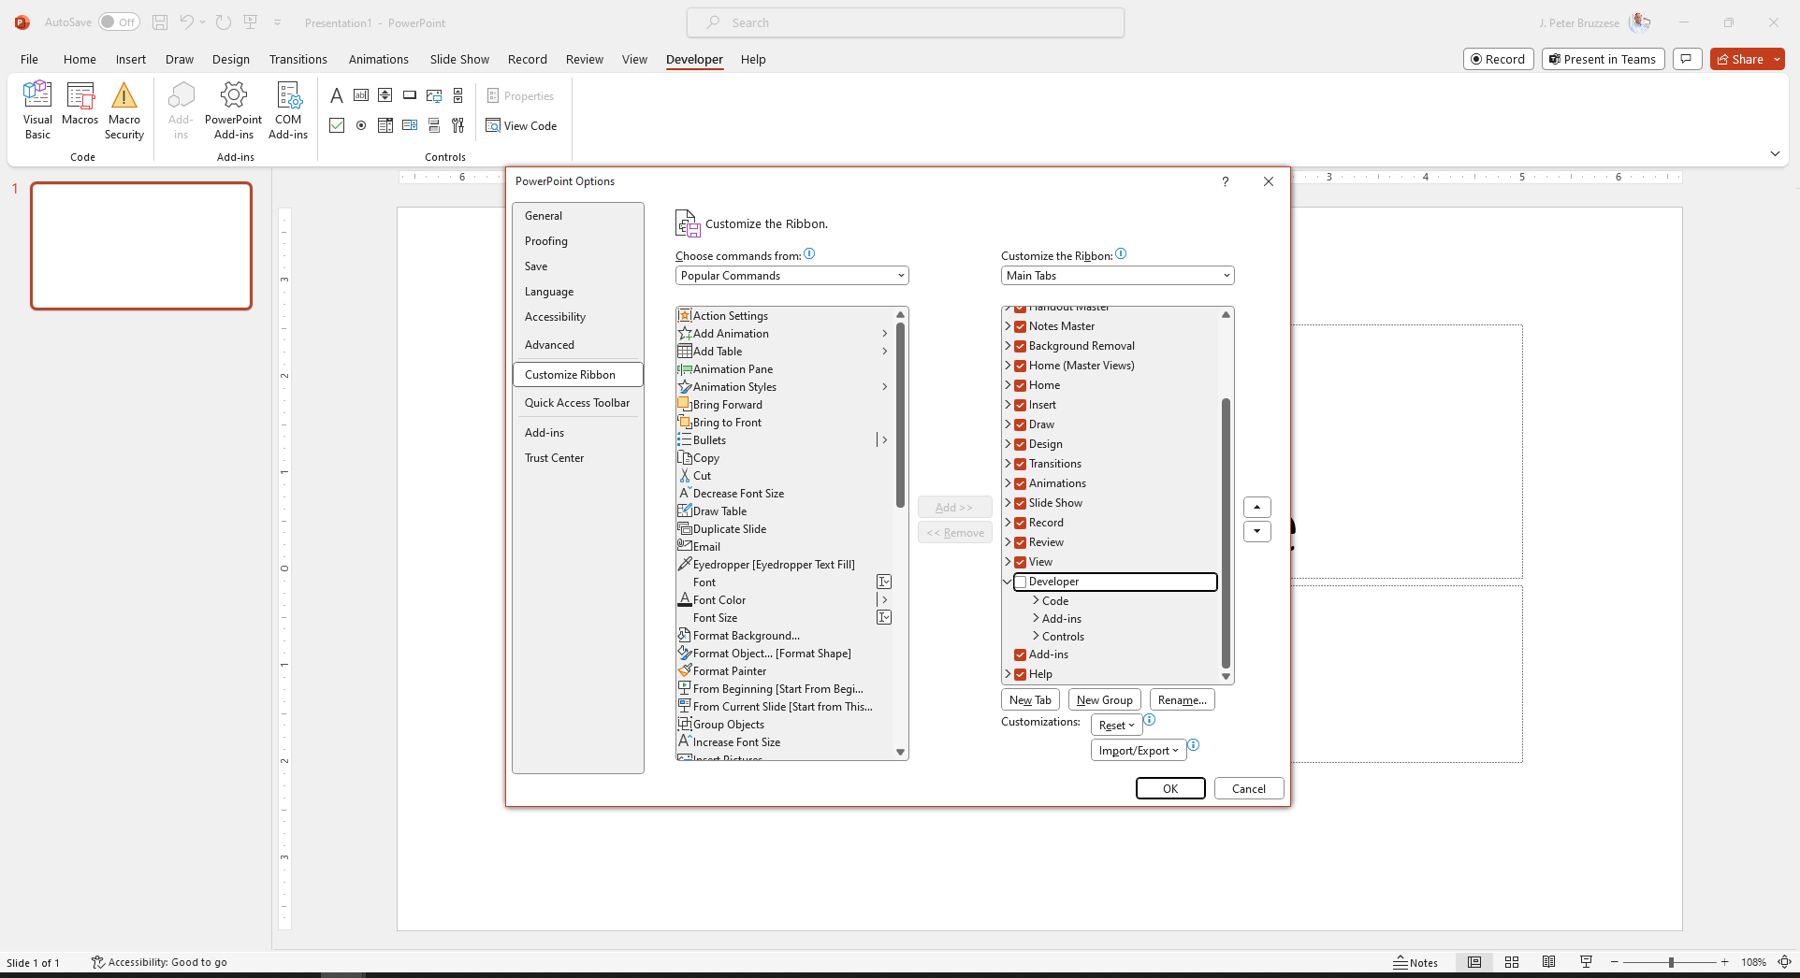Screen dimensions: 1800x978
Task: Open the Import/Export dropdown
Action: (x=1138, y=750)
